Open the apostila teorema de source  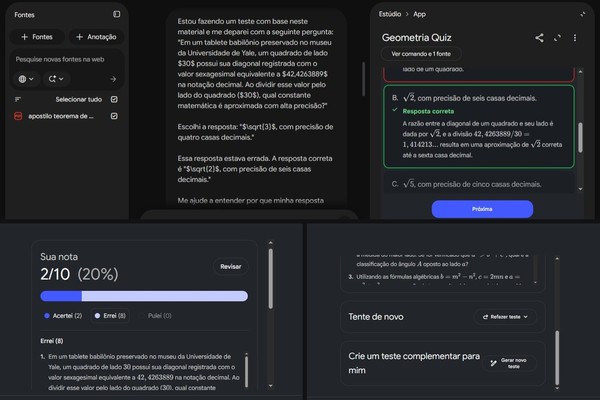coord(61,116)
